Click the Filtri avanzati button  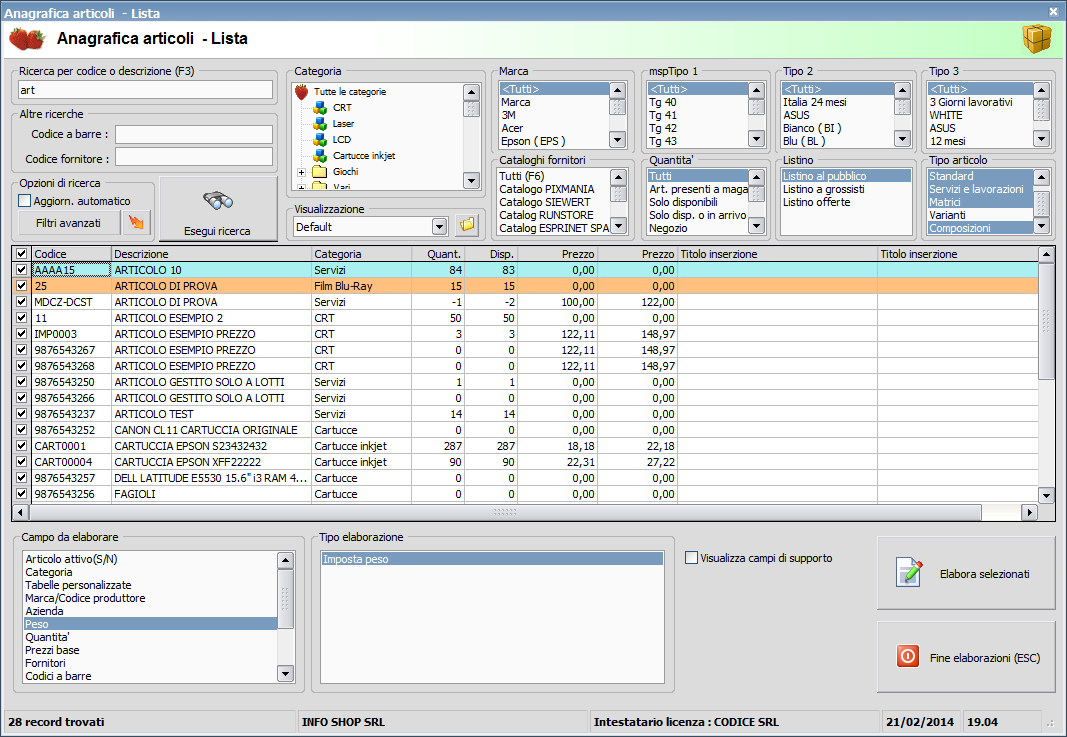point(68,223)
